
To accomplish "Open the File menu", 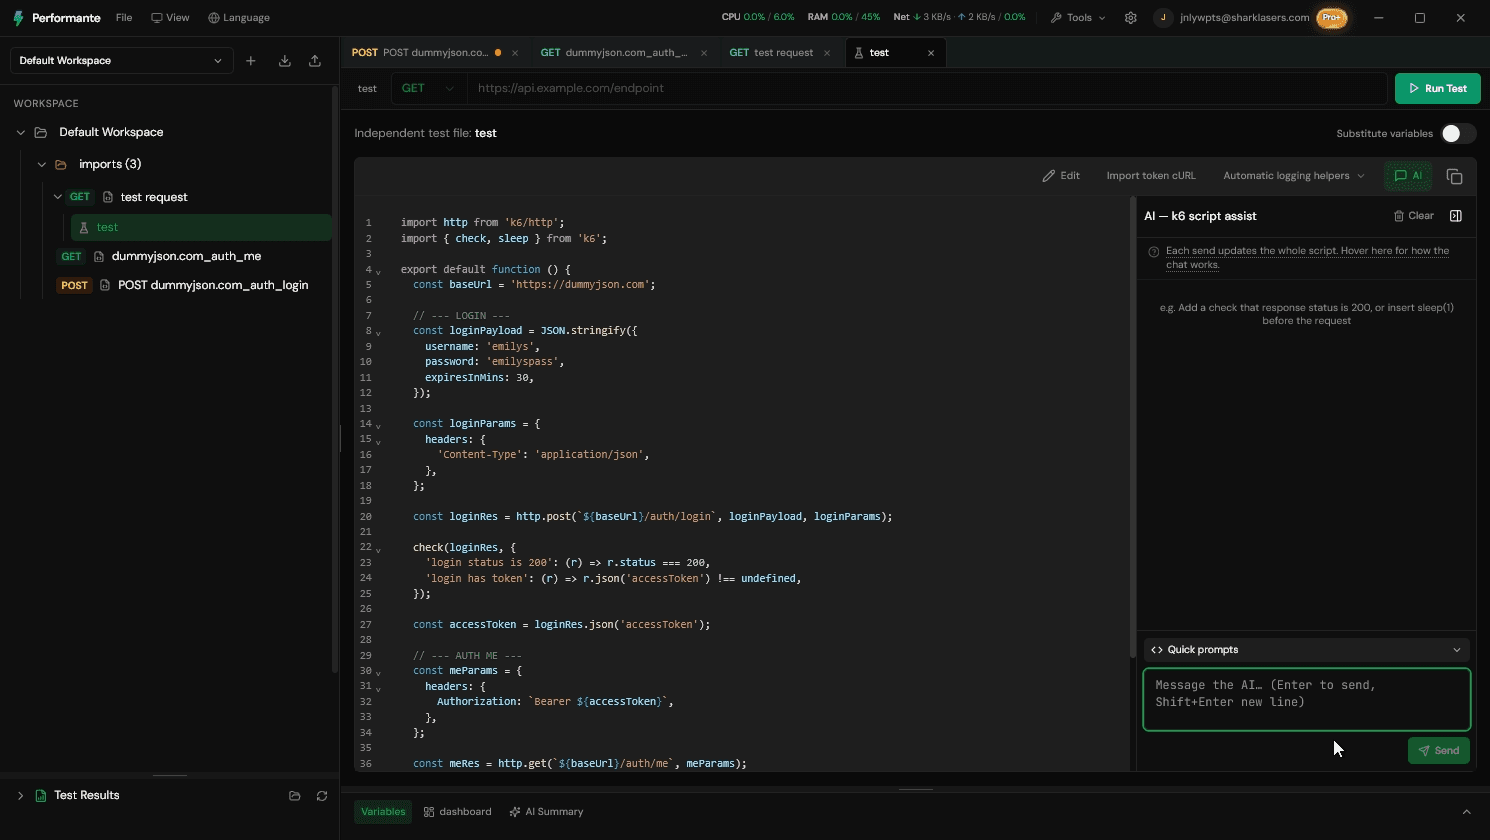I will coord(124,18).
